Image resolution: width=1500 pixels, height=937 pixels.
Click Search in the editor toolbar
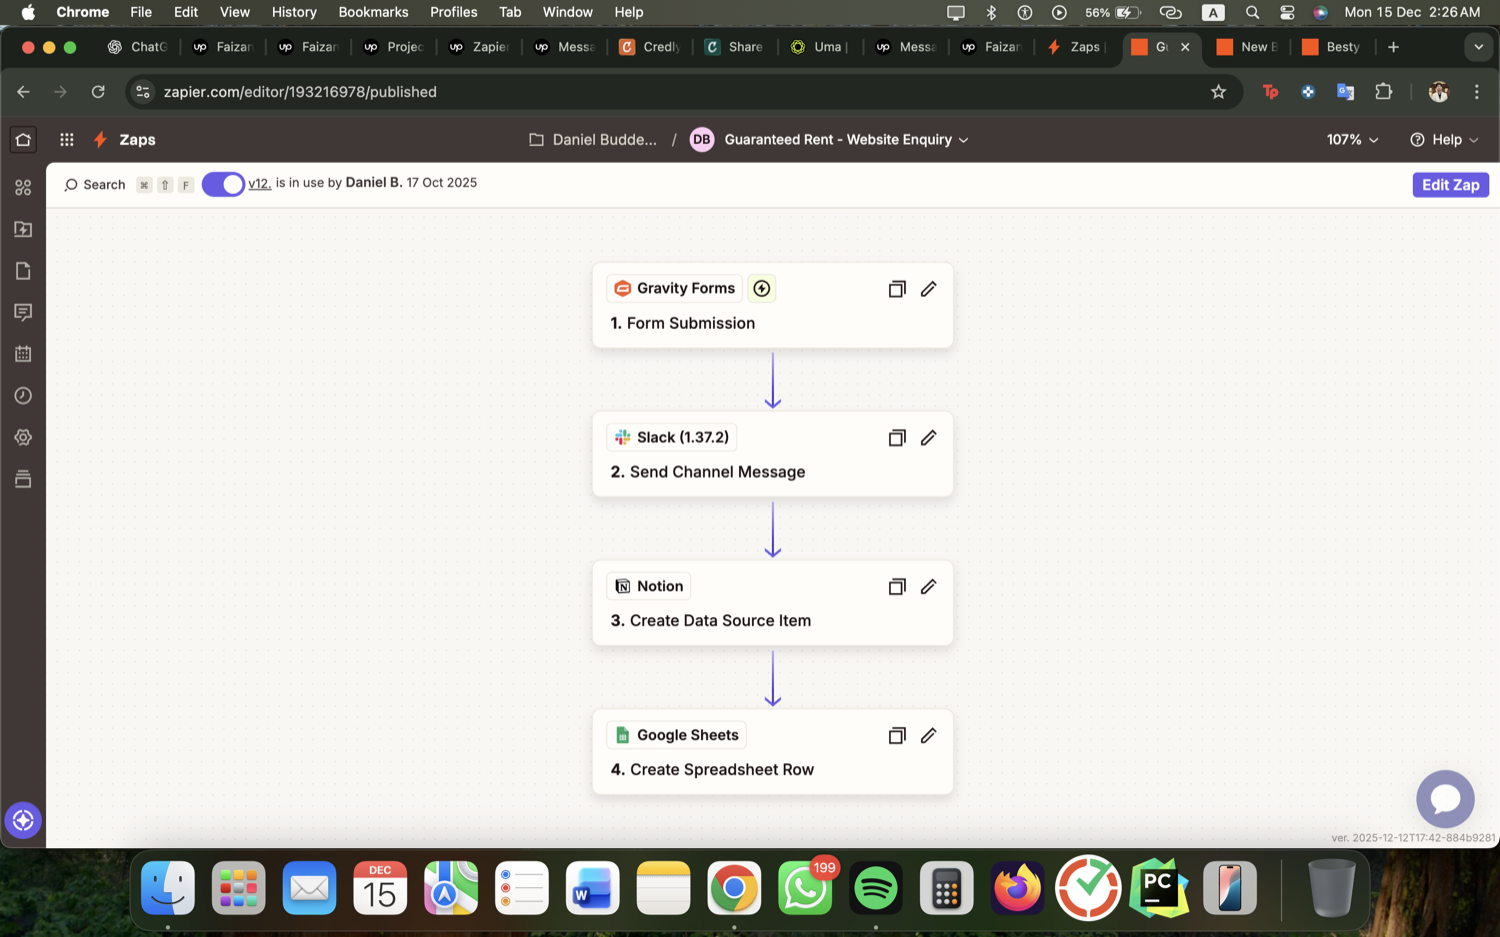tap(95, 185)
